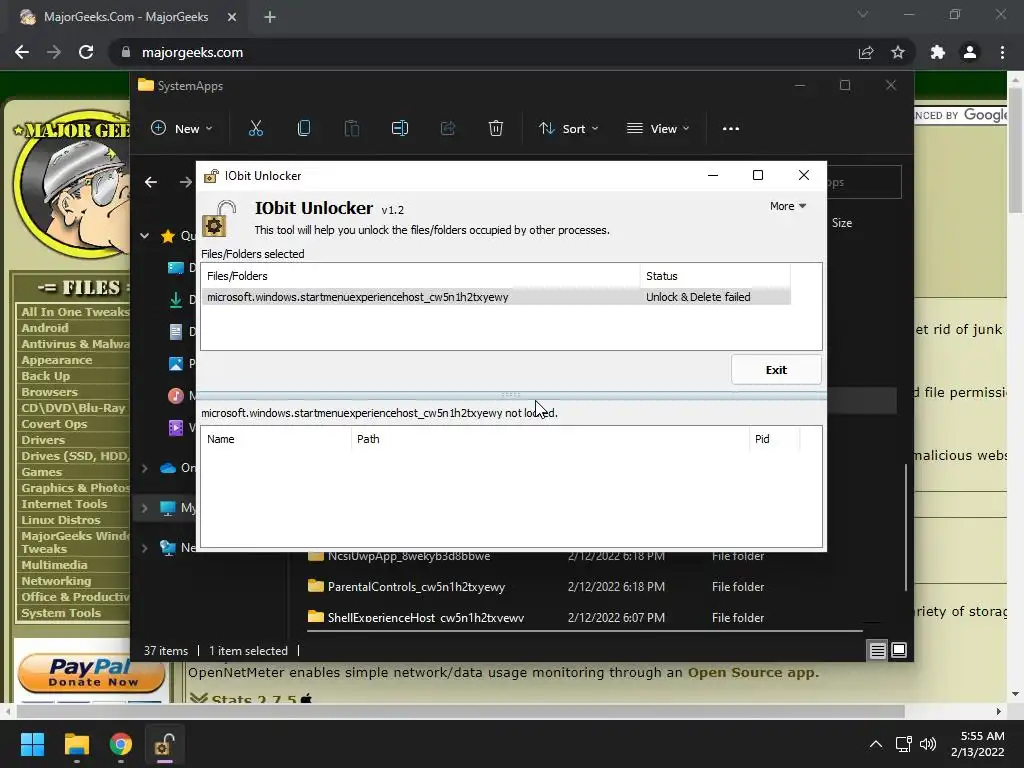The height and width of the screenshot is (768, 1024).
Task: Click the Delete trash icon in File Explorer
Action: 496,129
